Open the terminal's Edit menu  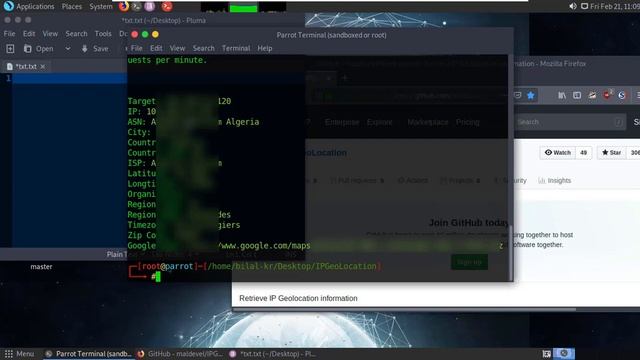156,48
